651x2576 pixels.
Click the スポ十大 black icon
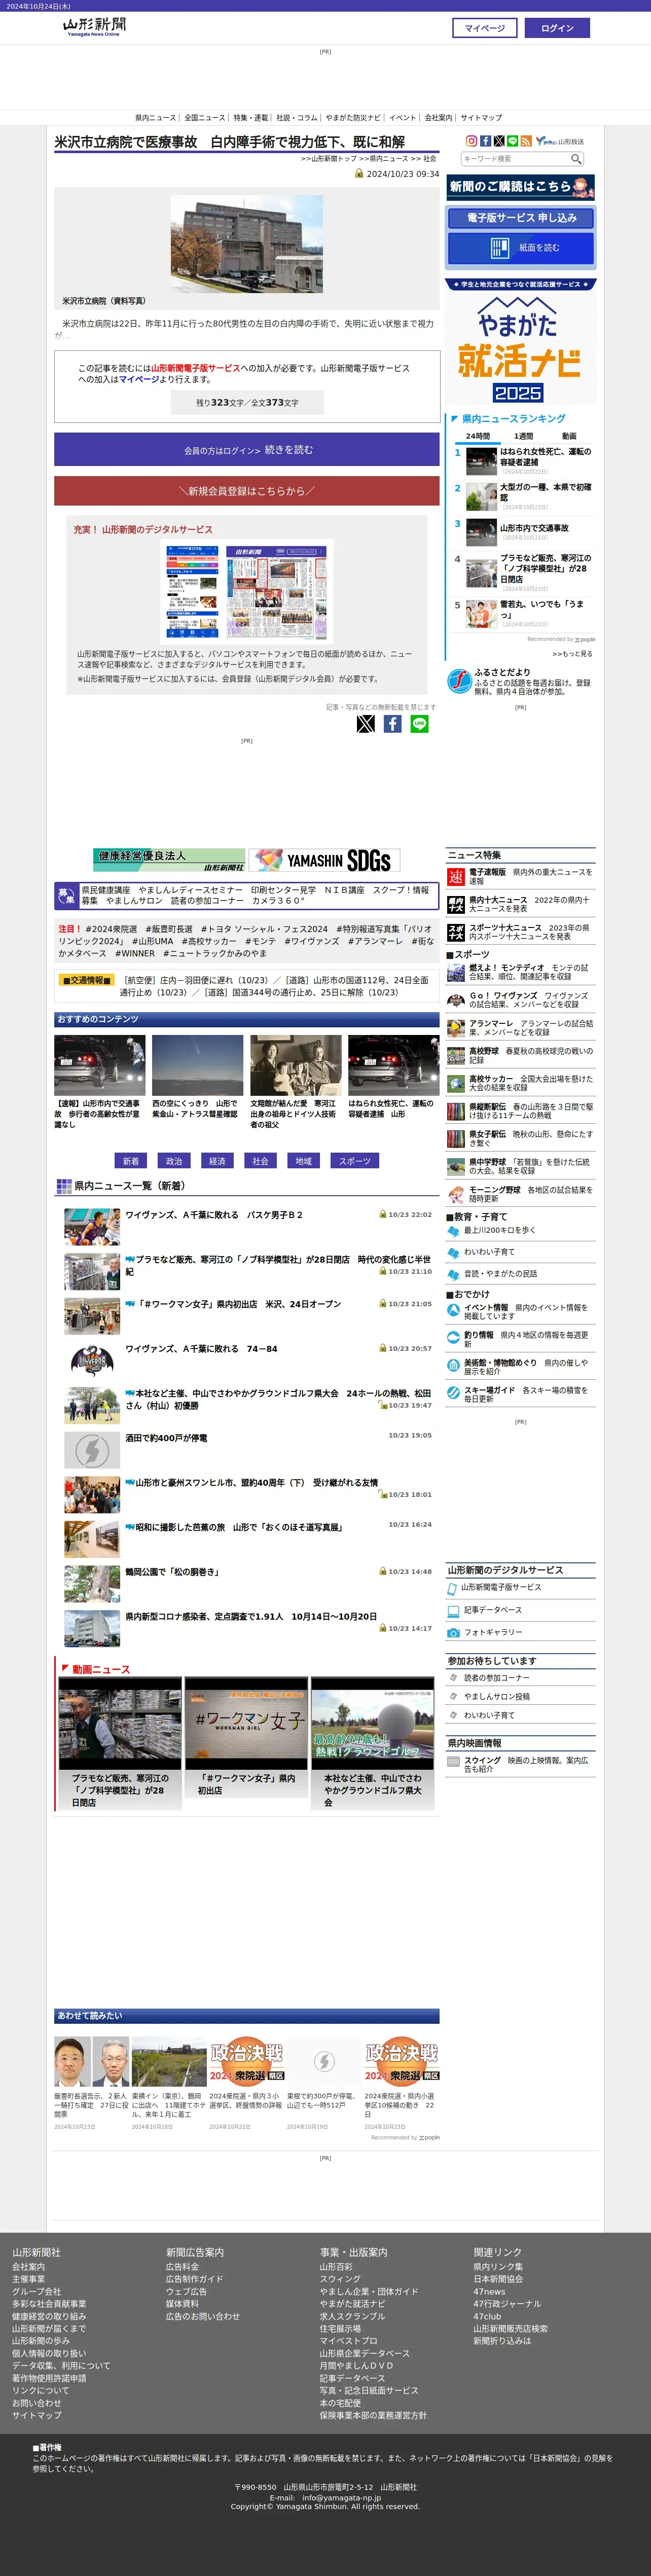(x=456, y=933)
